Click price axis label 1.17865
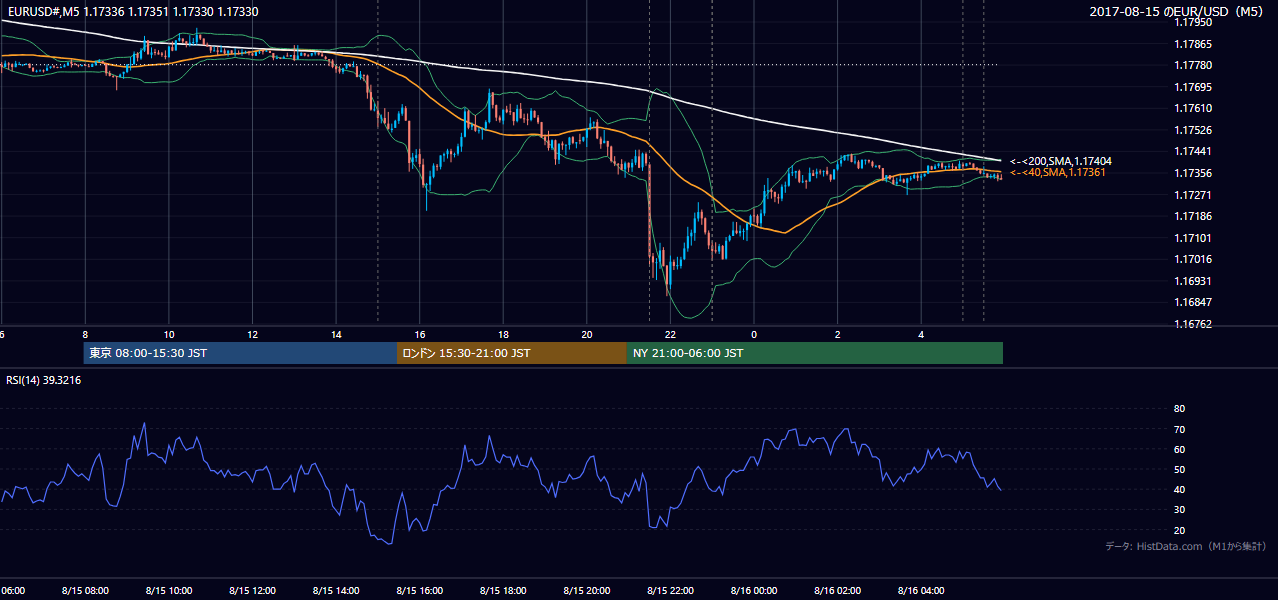 [1193, 44]
